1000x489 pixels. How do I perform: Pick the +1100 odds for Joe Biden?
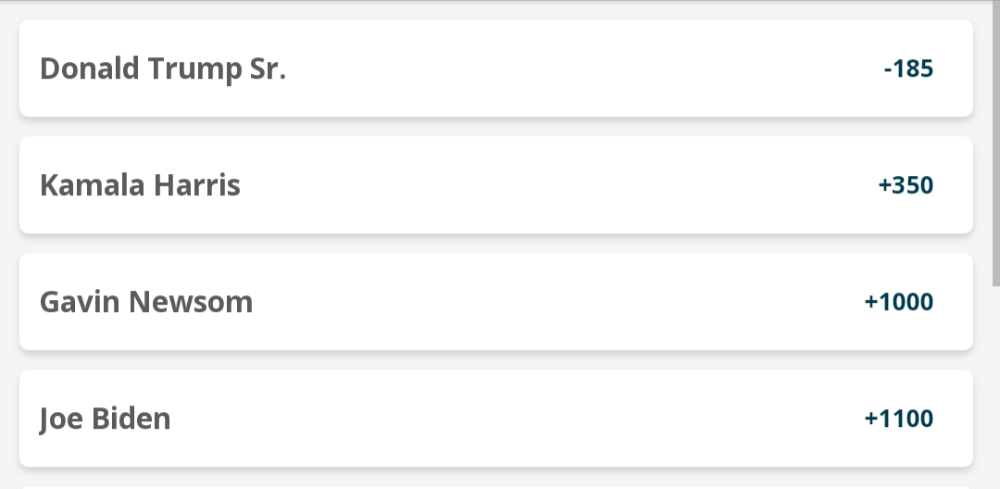click(x=899, y=418)
